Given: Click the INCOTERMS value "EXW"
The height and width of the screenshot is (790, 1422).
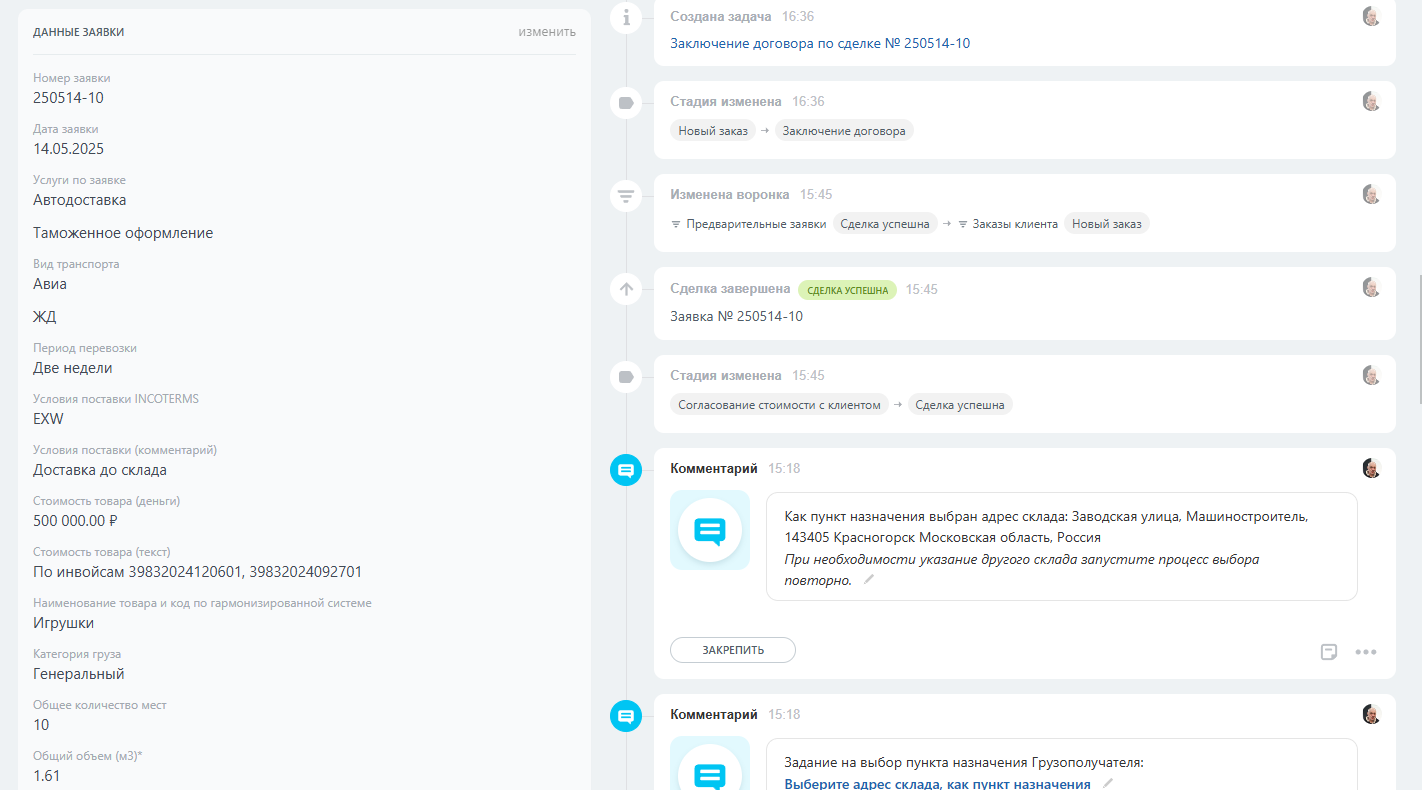Looking at the screenshot, I should (48, 419).
